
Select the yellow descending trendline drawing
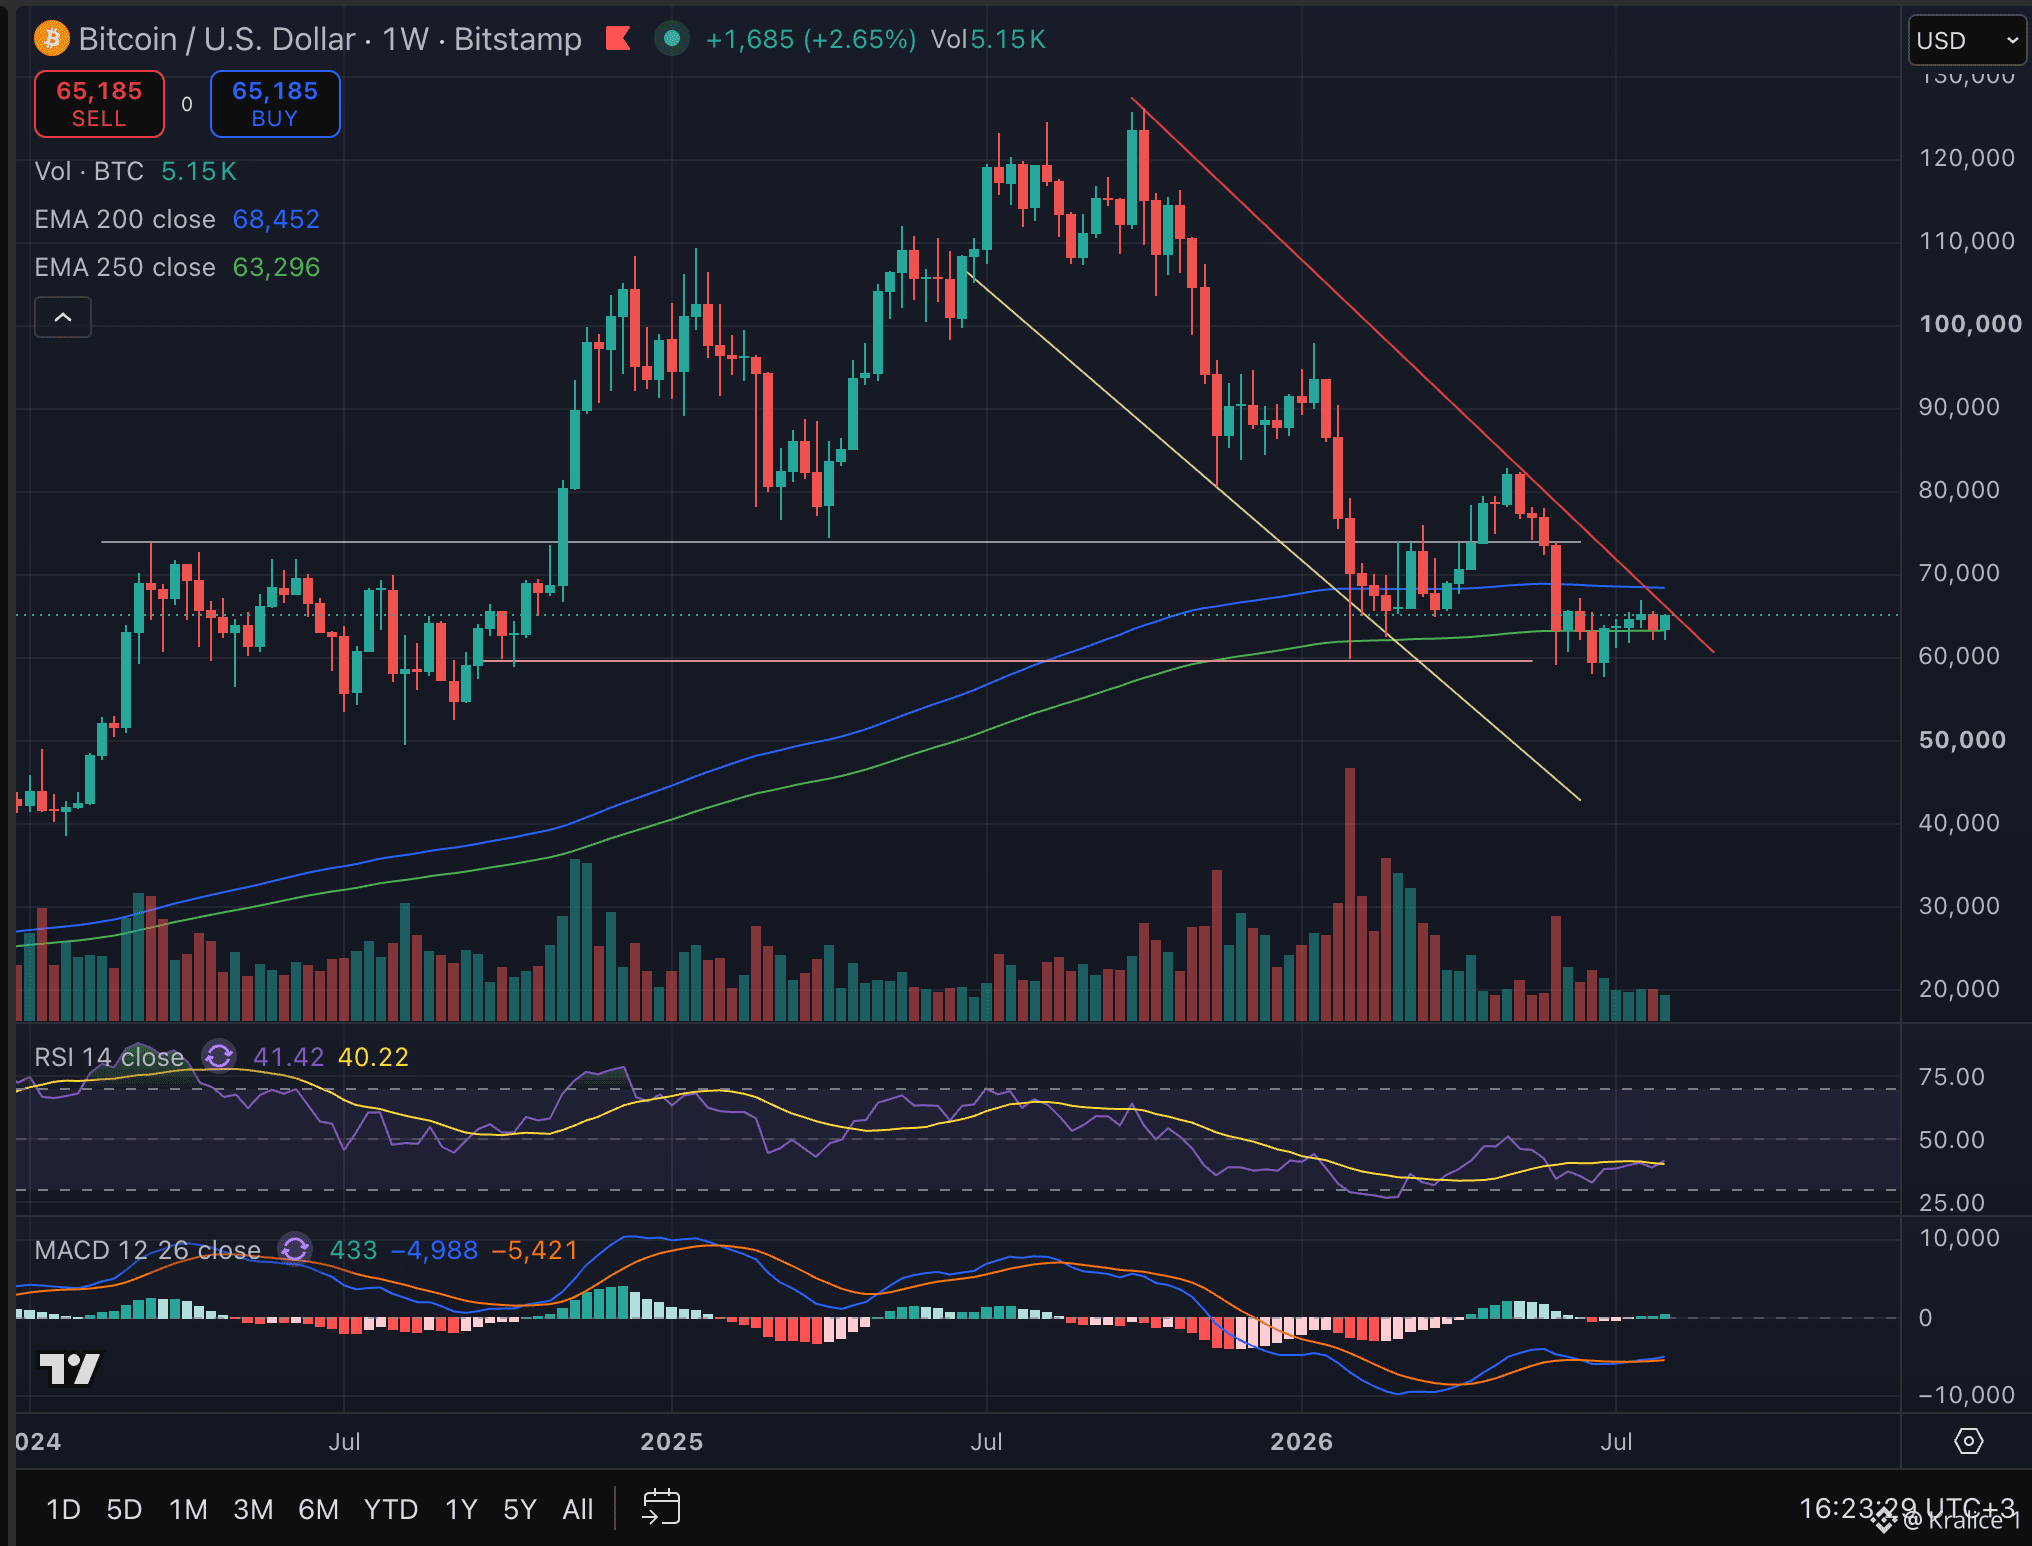[x=1273, y=536]
